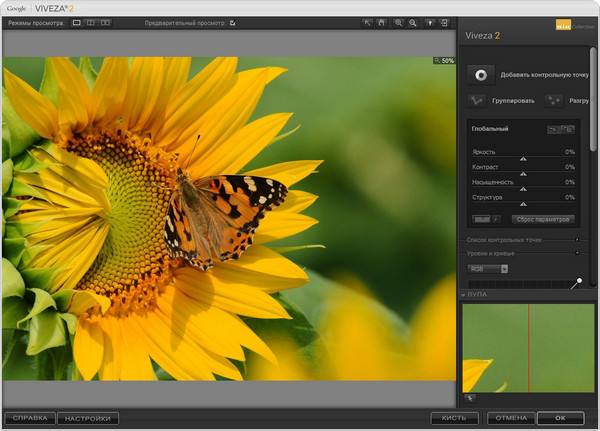Click the pin icon below the loupe

[x=470, y=397]
